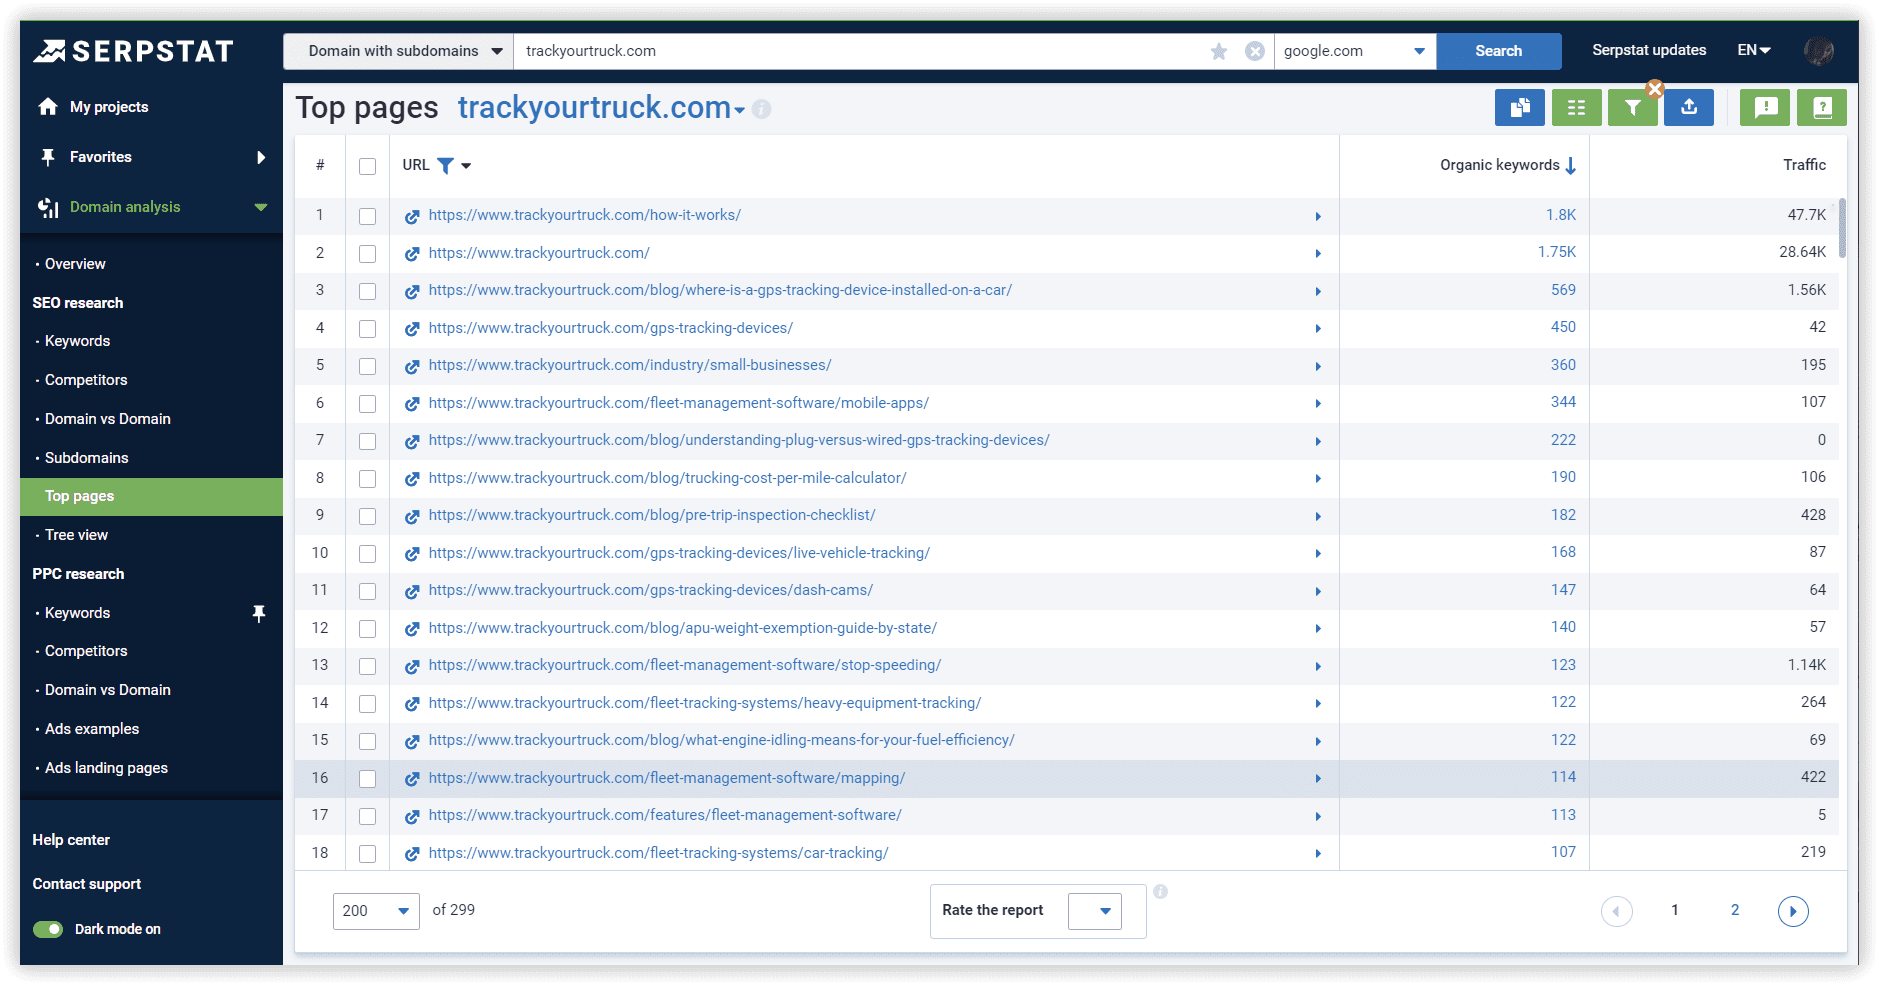Viewport: 1879px width, 985px height.
Task: Toggle the Dark mode switch
Action: pyautogui.click(x=48, y=929)
